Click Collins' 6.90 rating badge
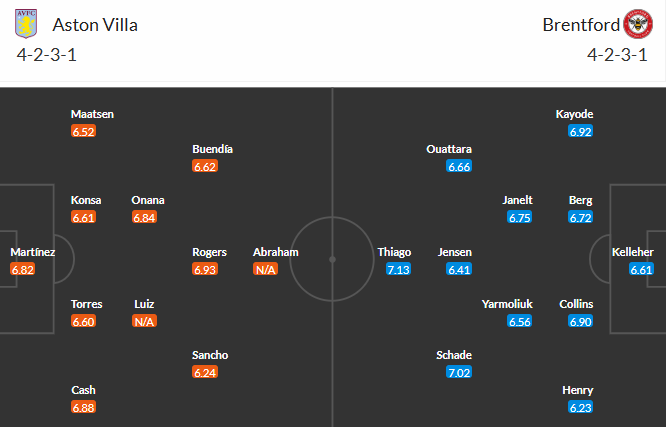The image size is (666, 427). (580, 322)
